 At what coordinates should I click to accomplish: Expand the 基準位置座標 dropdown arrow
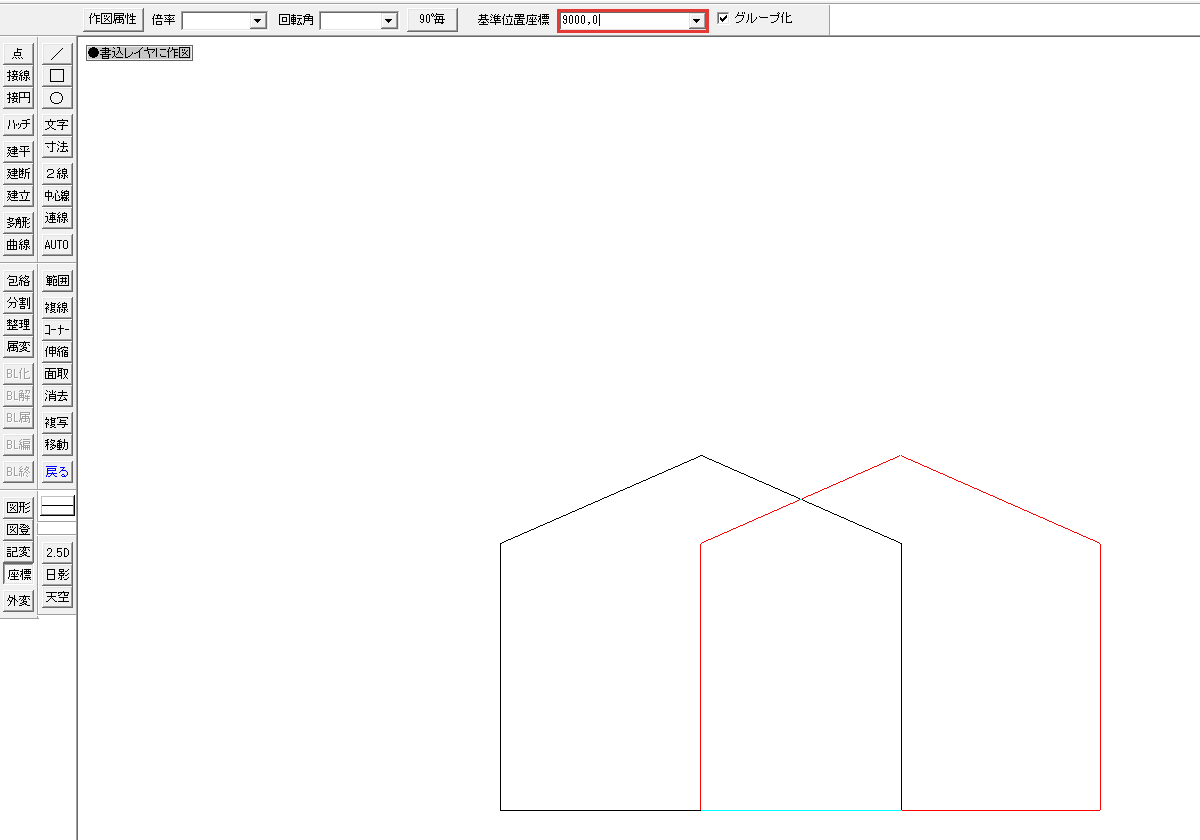click(696, 21)
